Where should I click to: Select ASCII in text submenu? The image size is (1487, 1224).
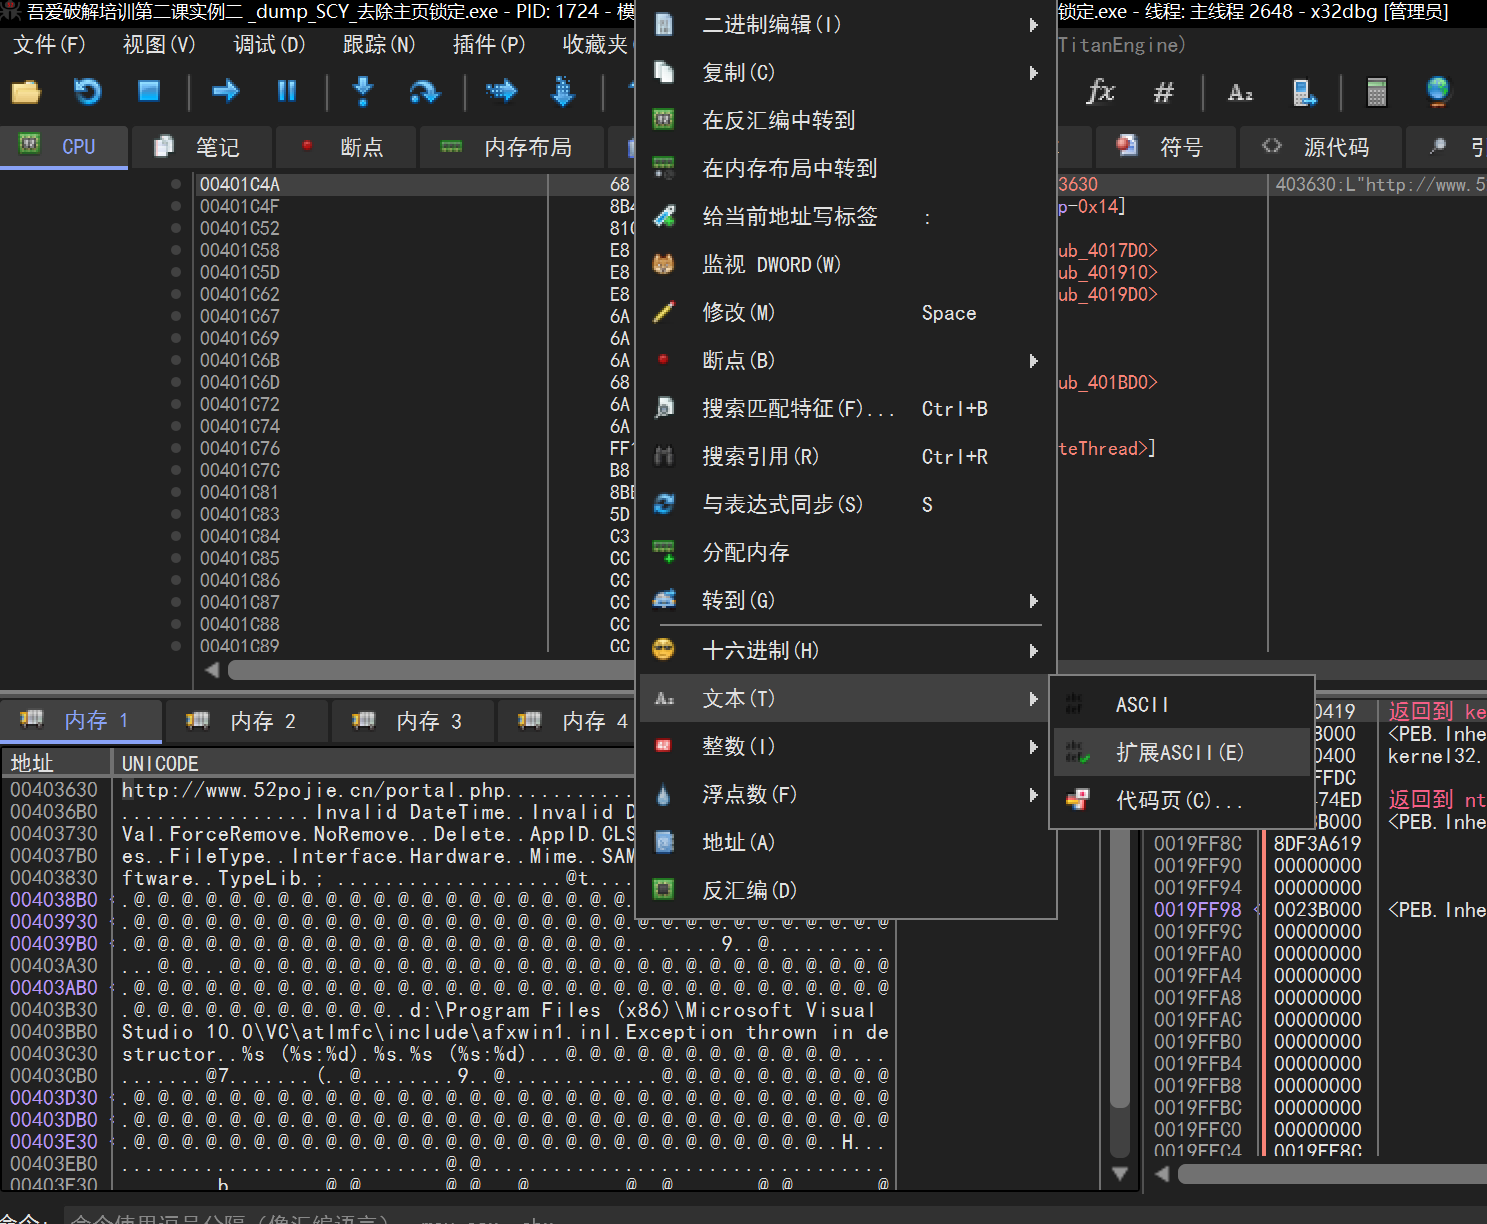pos(1181,704)
